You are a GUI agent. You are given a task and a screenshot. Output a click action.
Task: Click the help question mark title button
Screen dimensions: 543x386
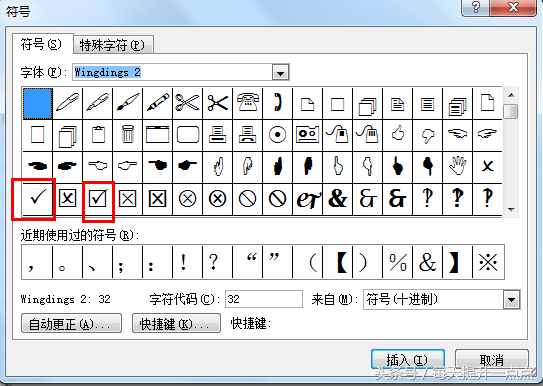[x=476, y=7]
